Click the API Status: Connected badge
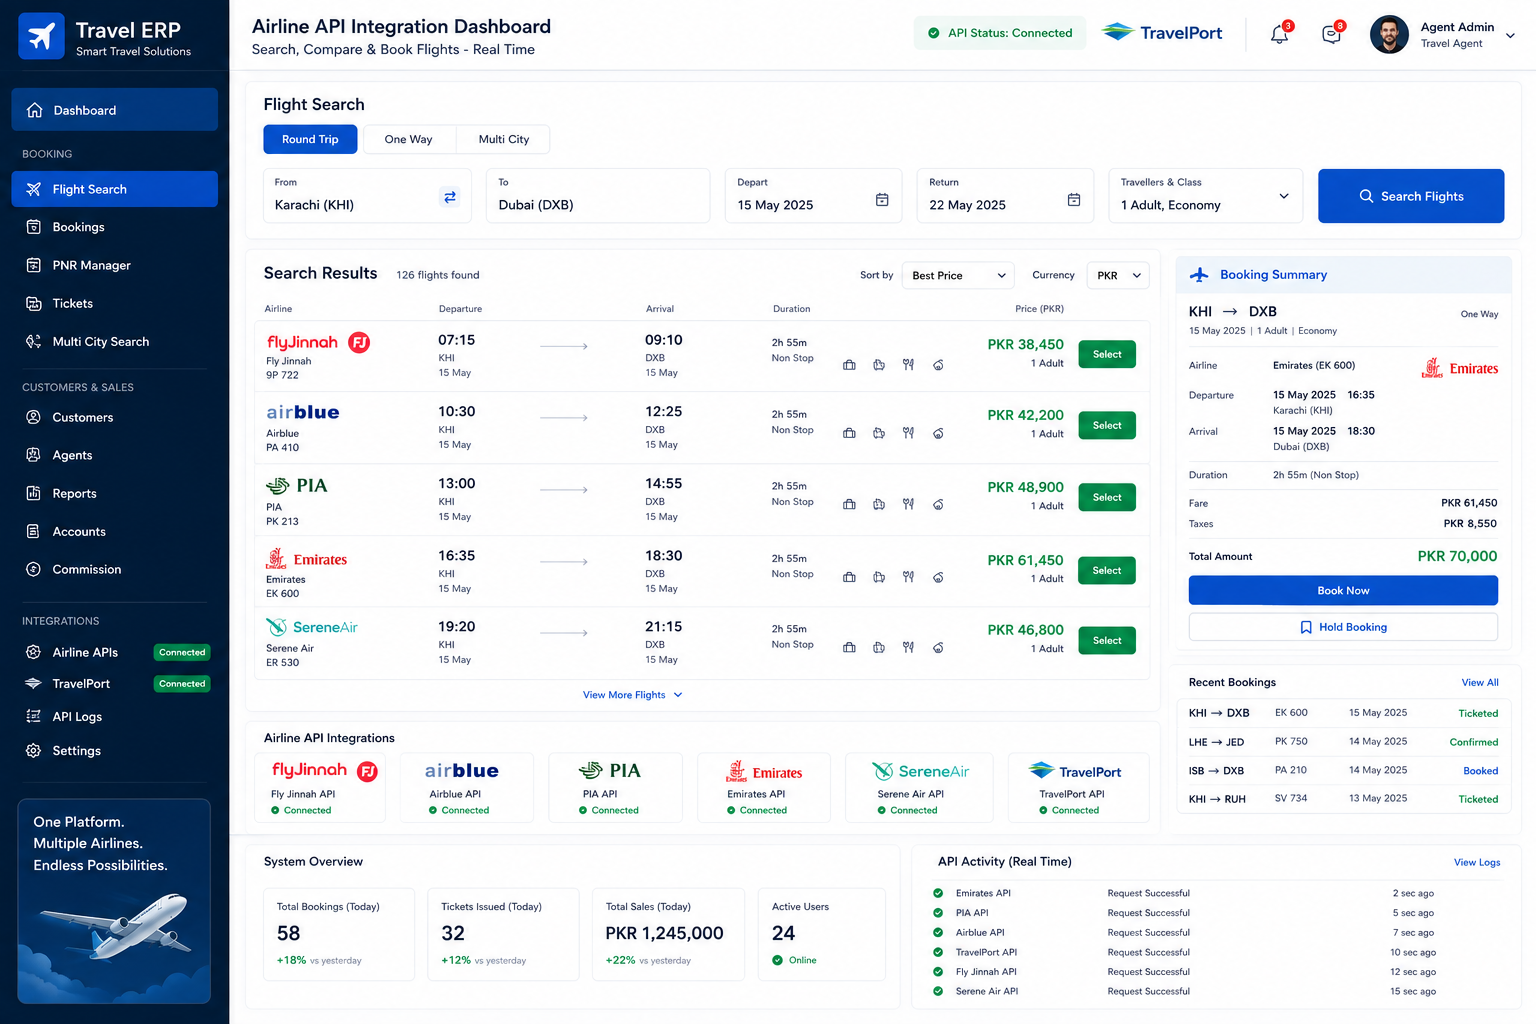This screenshot has height=1024, width=1536. [x=998, y=33]
